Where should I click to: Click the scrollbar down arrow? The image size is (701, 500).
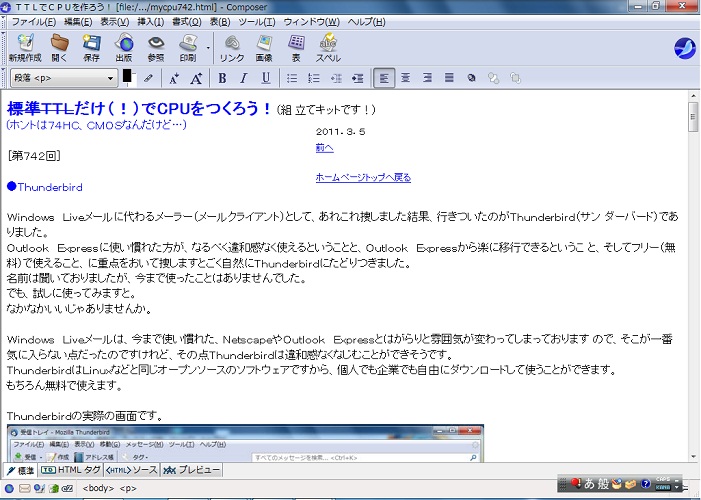[x=693, y=457]
